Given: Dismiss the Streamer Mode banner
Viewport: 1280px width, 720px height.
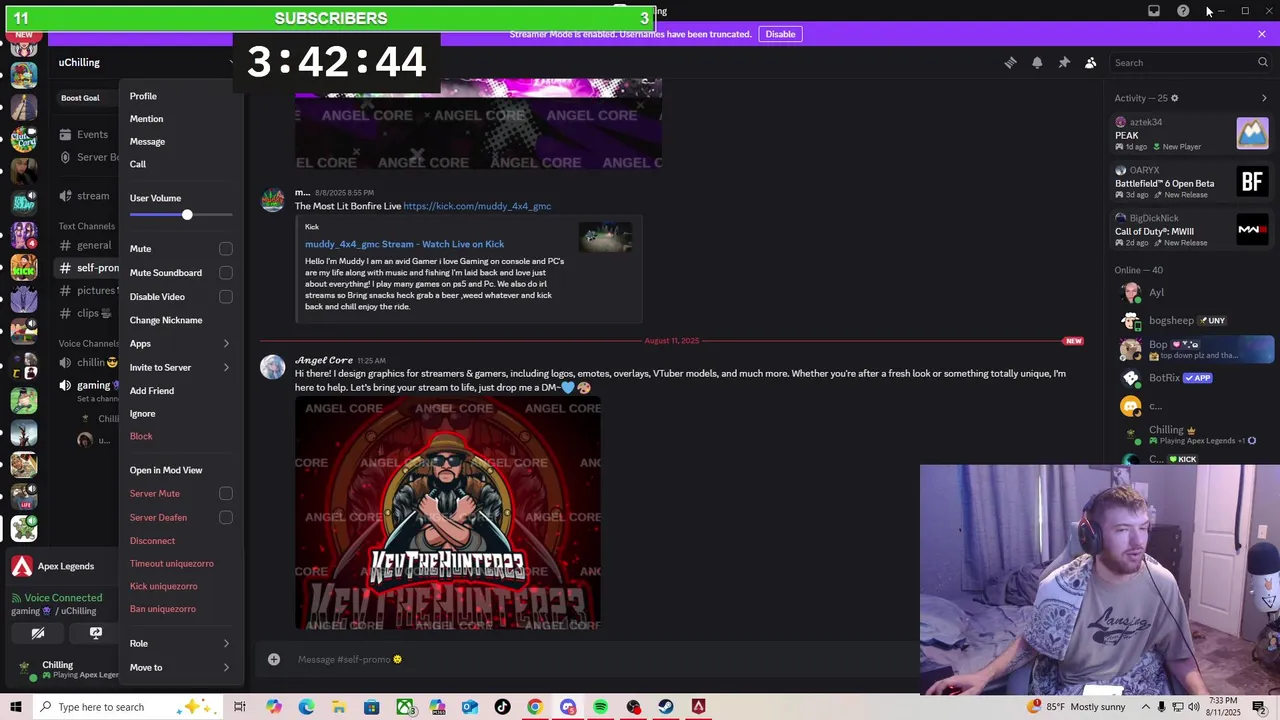Looking at the screenshot, I should pyautogui.click(x=1262, y=34).
